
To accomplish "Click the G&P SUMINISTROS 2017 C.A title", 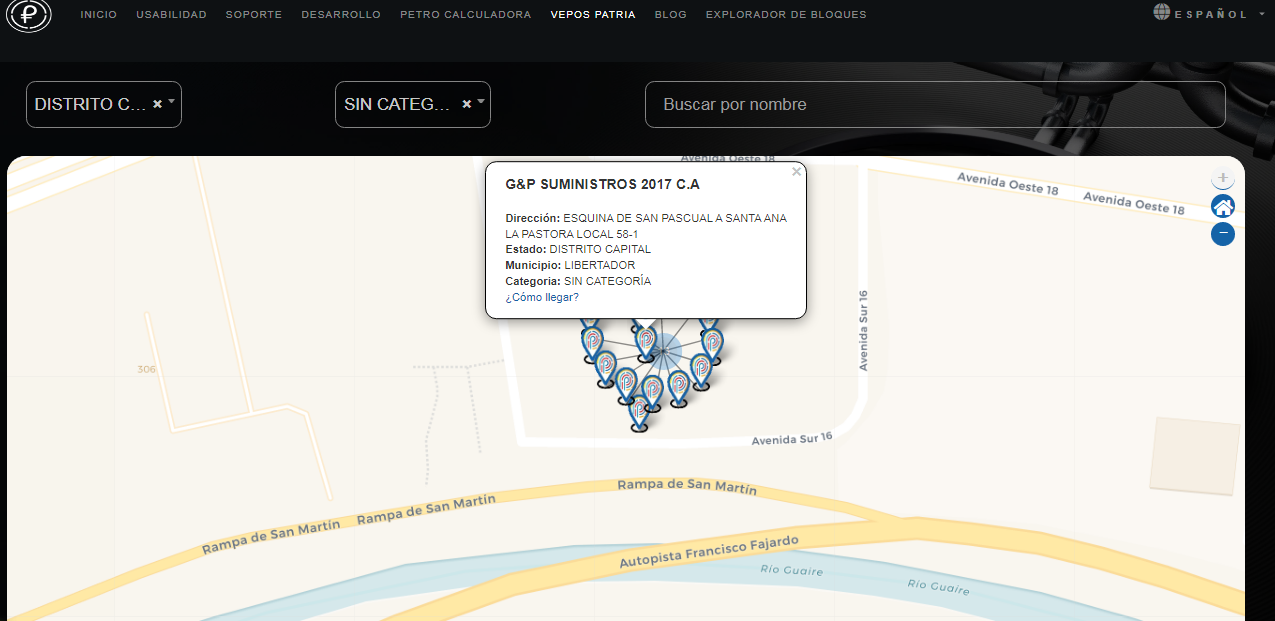I will (603, 185).
